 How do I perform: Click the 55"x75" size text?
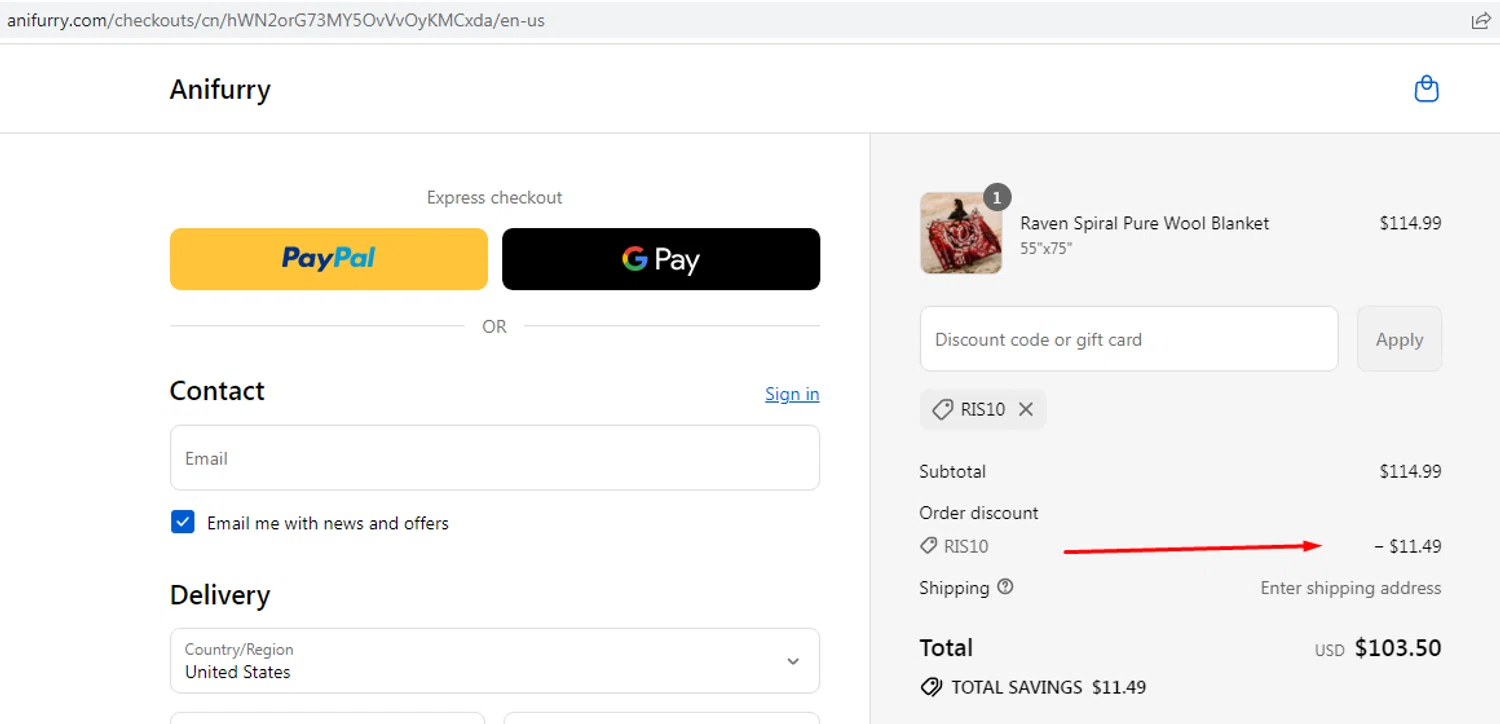pos(1046,248)
